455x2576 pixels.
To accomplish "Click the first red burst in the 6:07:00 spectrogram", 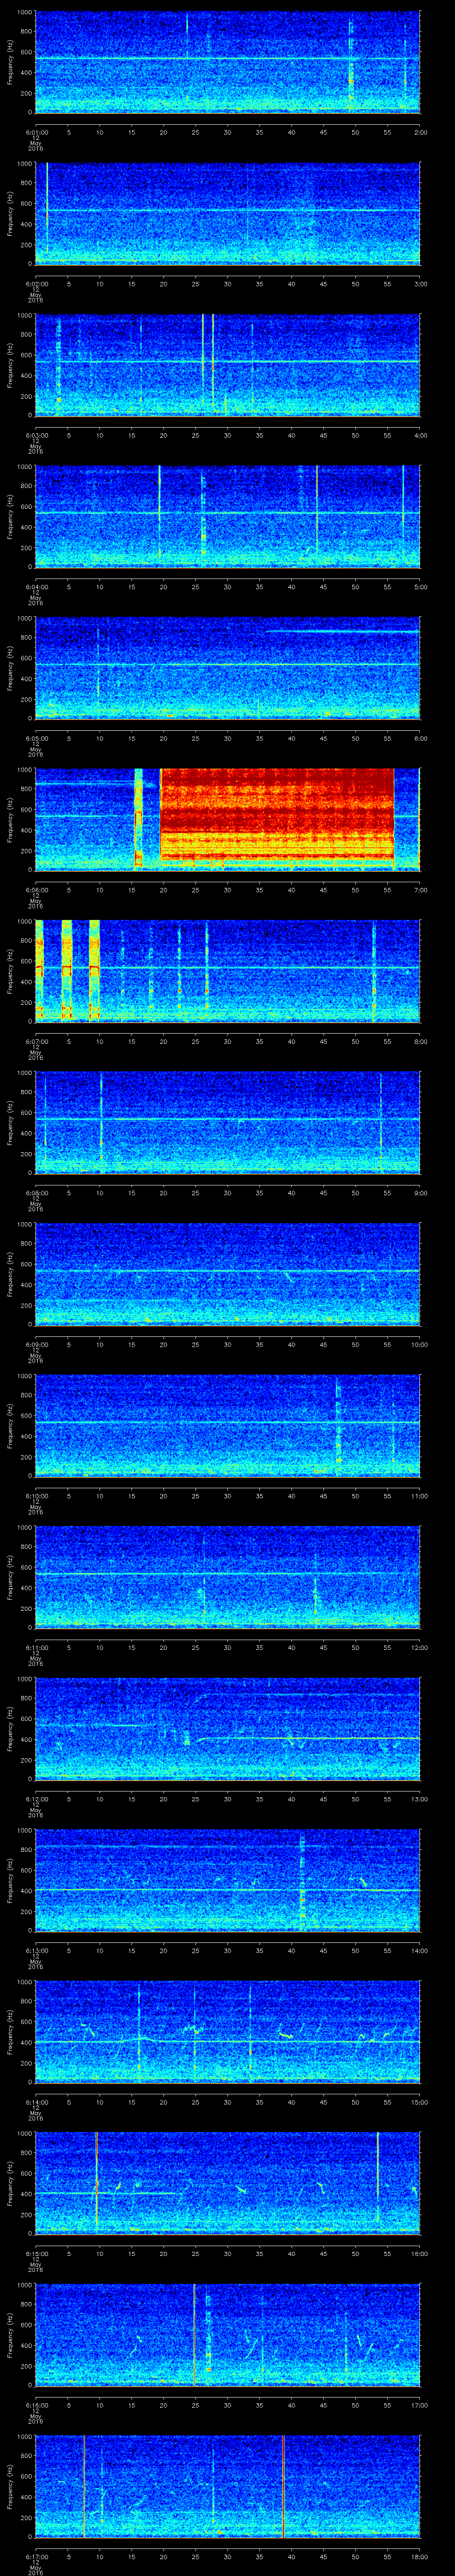I will (40, 970).
